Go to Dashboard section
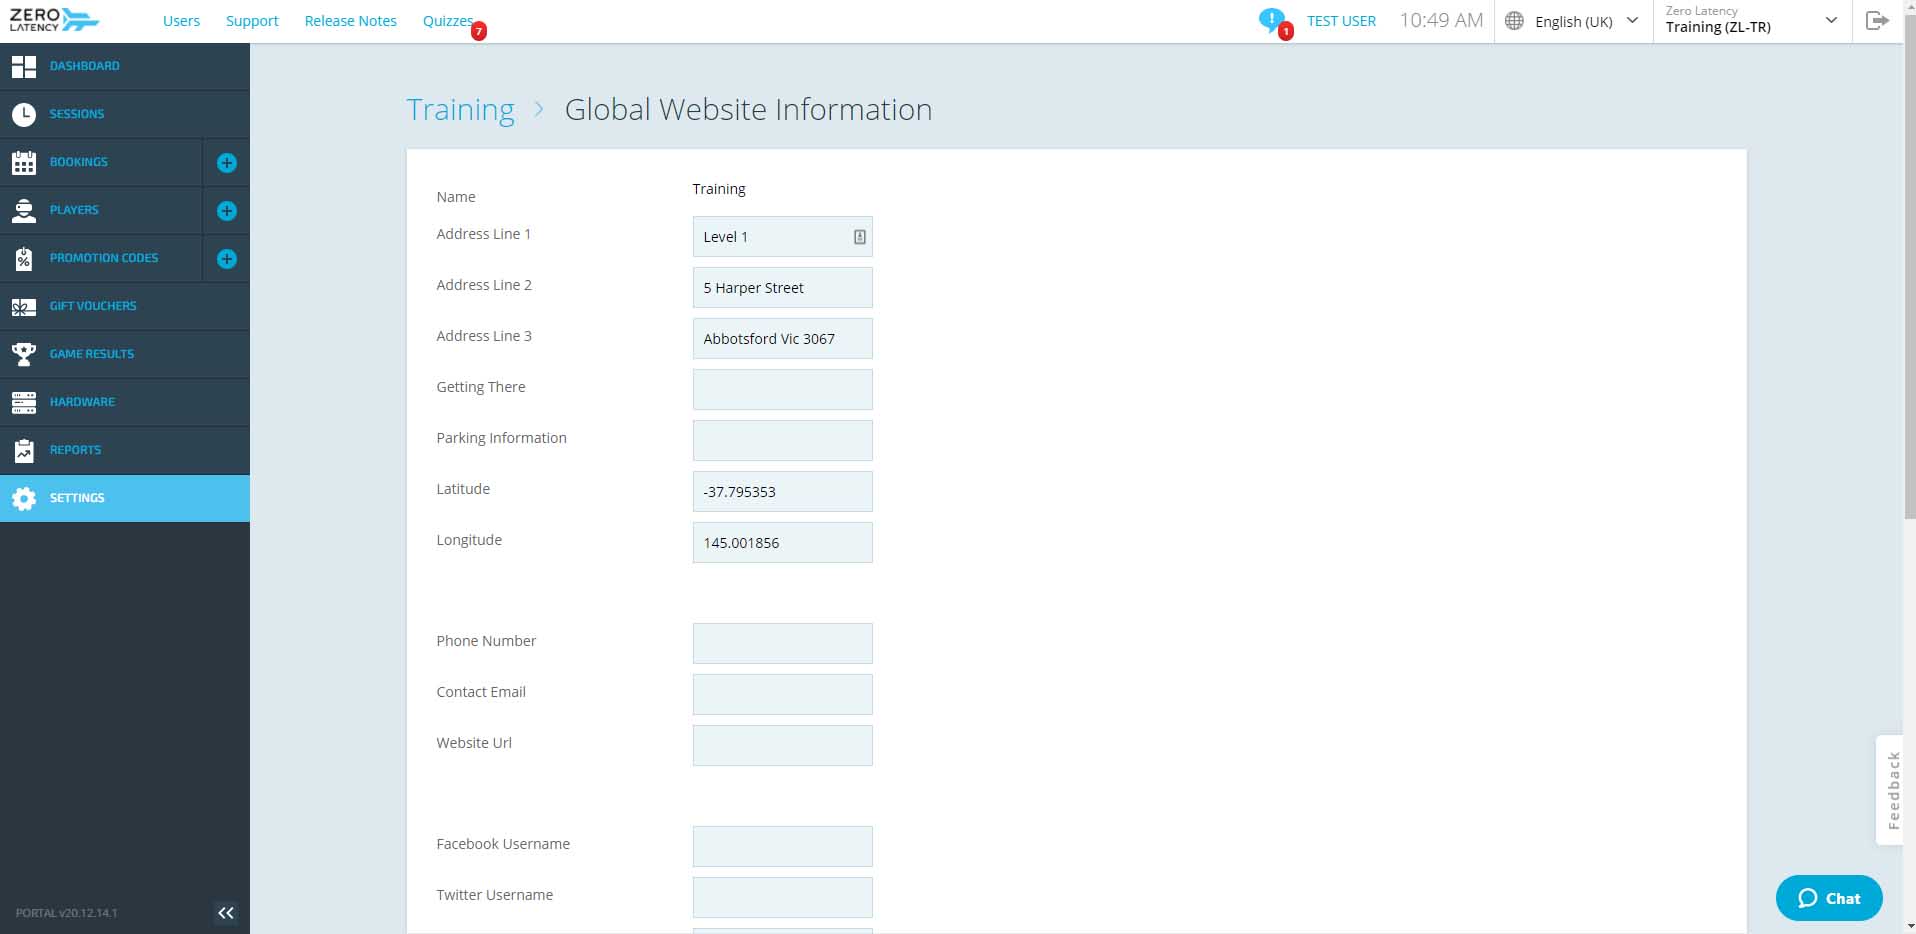Image resolution: width=1916 pixels, height=934 pixels. click(85, 66)
